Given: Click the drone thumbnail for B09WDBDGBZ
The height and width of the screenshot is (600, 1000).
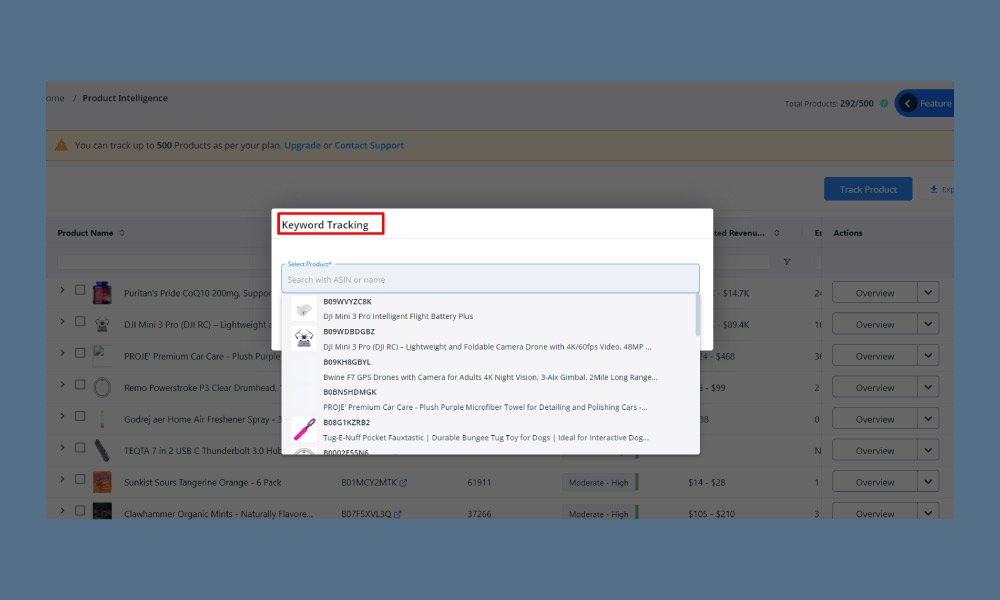Looking at the screenshot, I should coord(304,339).
